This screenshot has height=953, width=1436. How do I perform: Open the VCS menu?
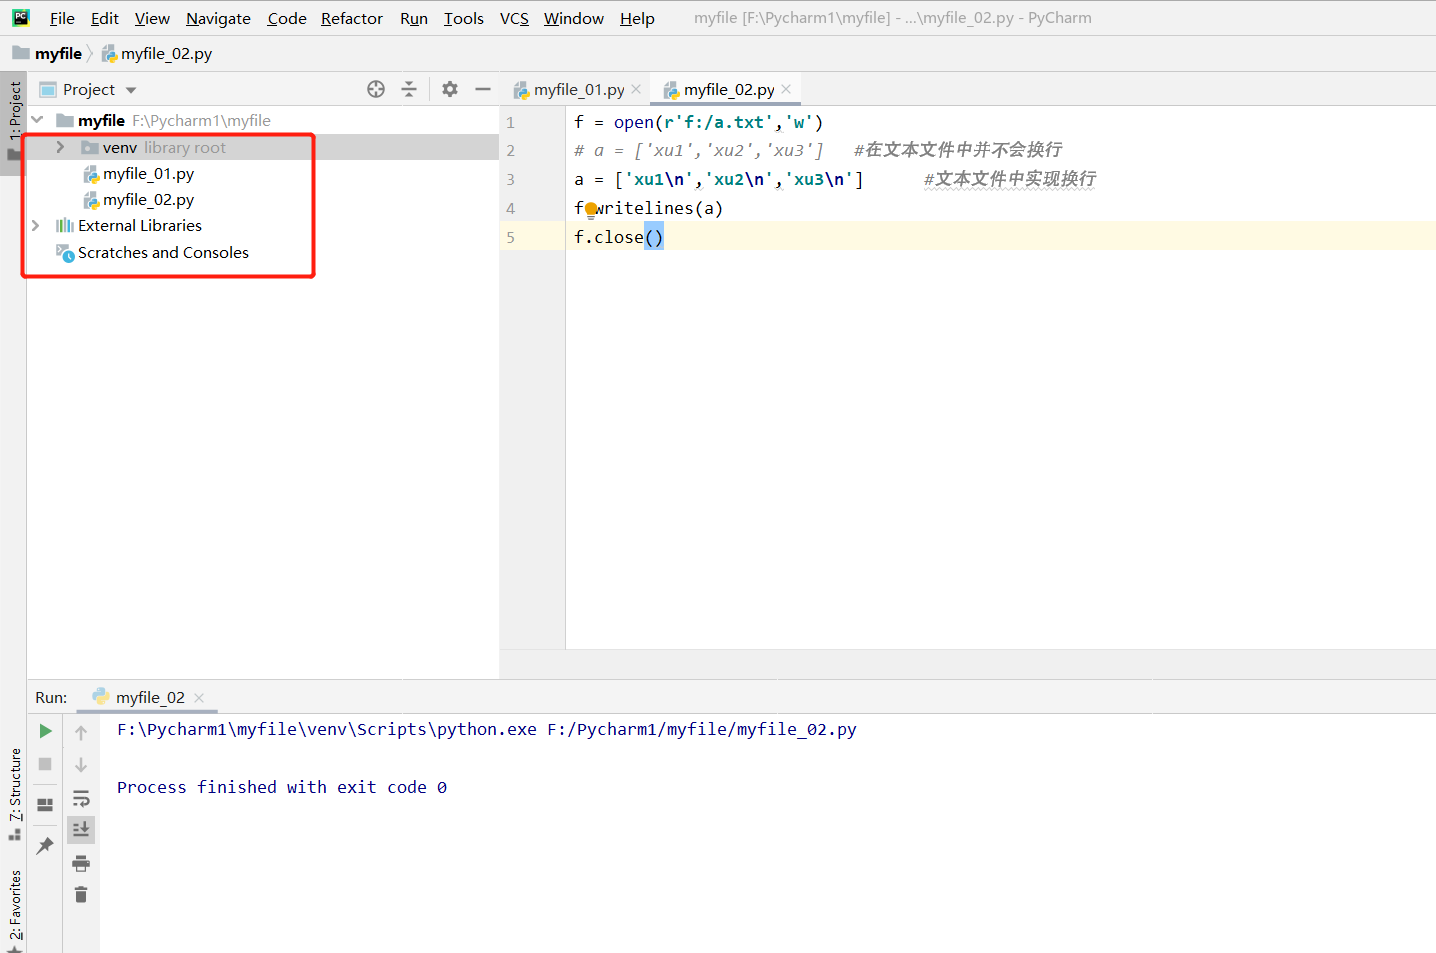[x=514, y=18]
